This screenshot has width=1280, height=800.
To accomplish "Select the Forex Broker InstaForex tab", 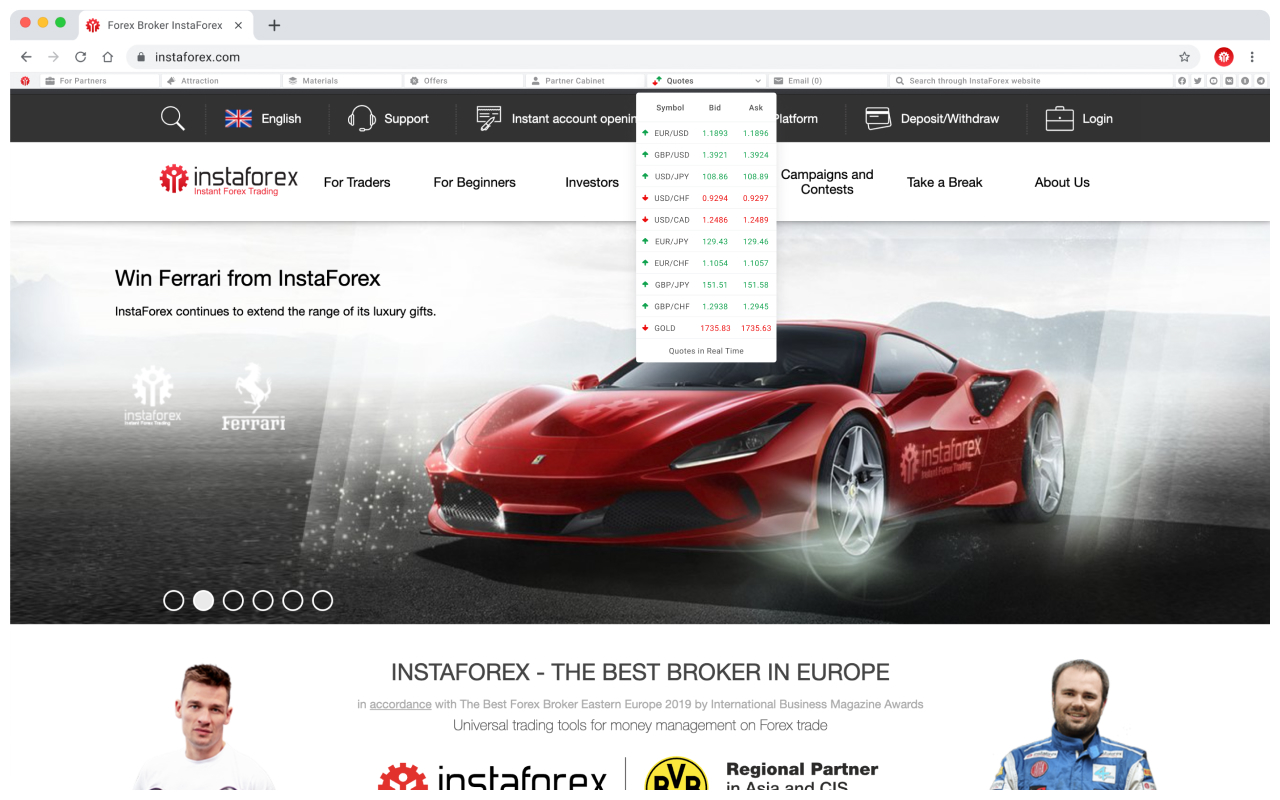I will point(165,25).
